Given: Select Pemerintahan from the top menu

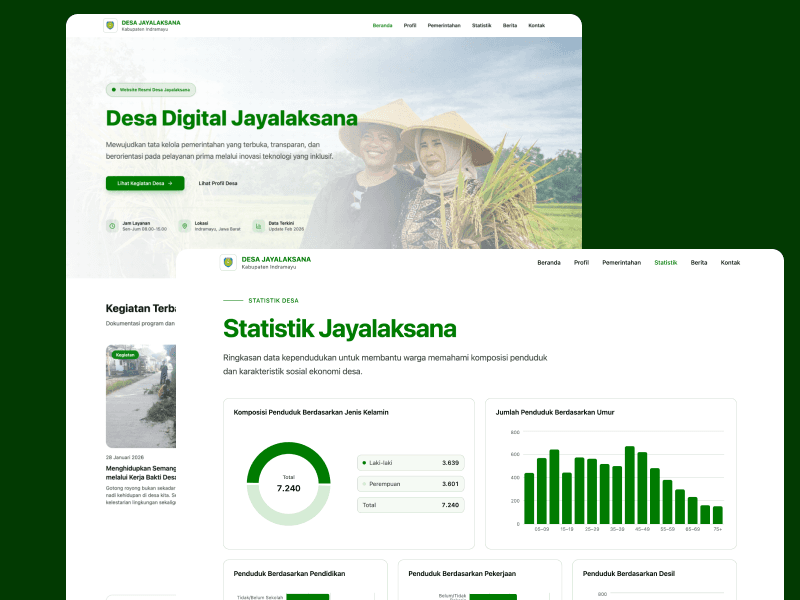Looking at the screenshot, I should click(622, 262).
